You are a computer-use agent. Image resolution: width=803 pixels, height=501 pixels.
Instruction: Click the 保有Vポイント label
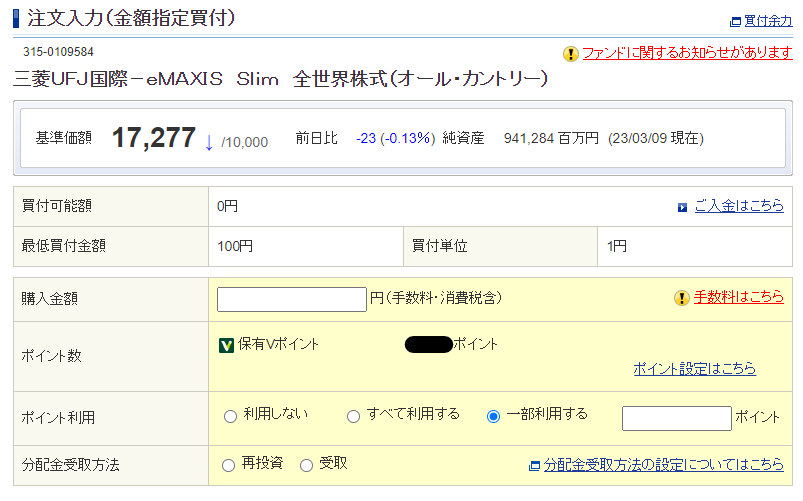pos(278,344)
